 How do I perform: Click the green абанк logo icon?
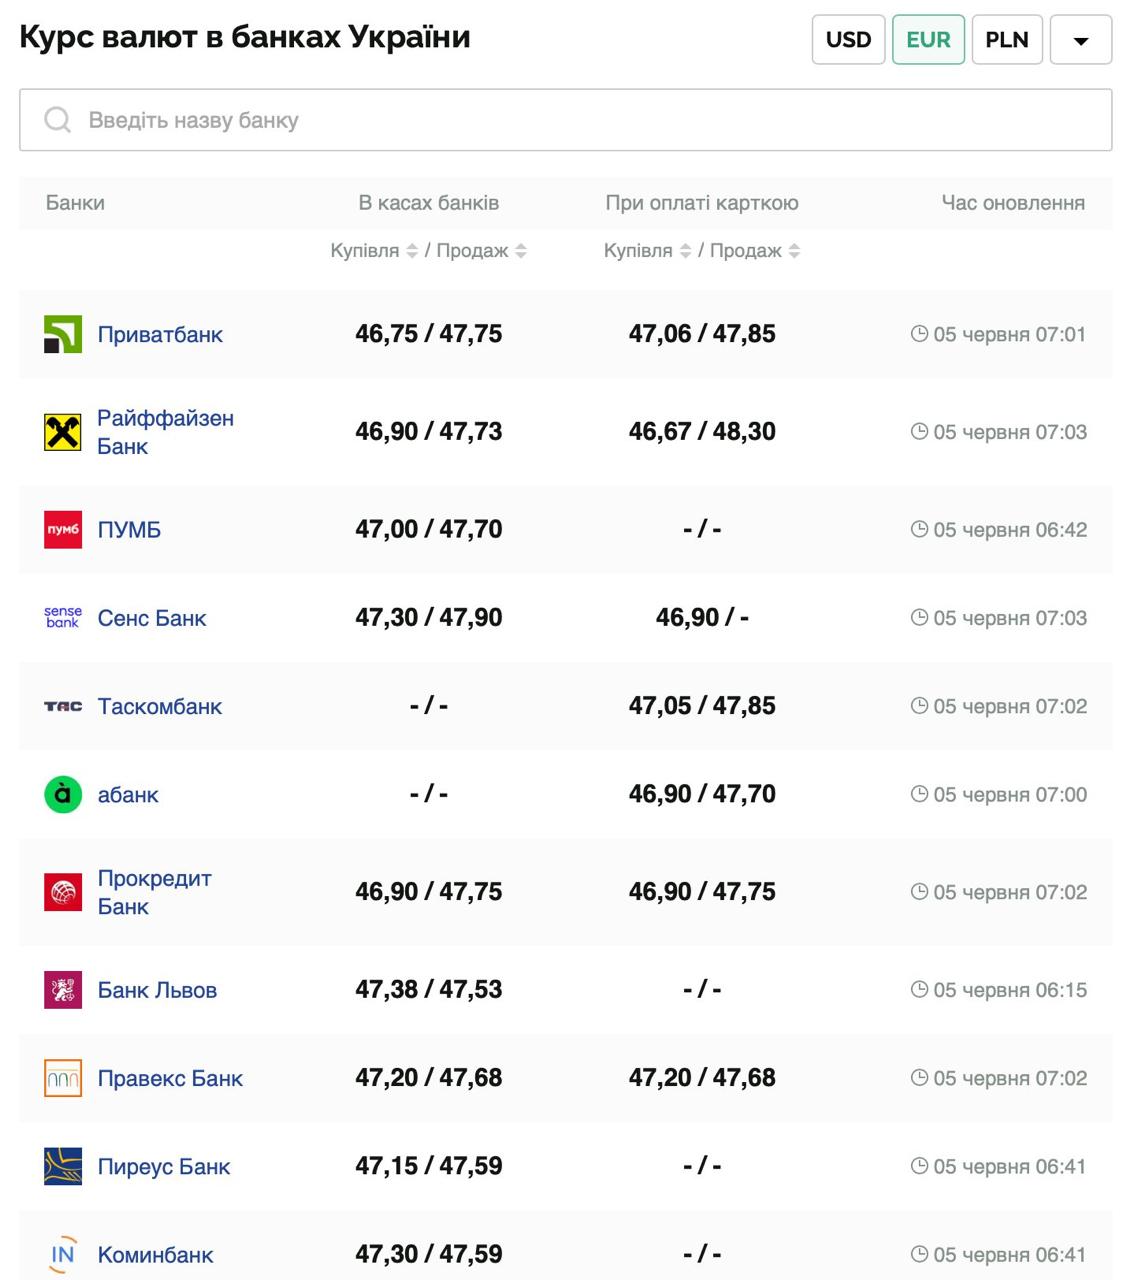point(62,794)
